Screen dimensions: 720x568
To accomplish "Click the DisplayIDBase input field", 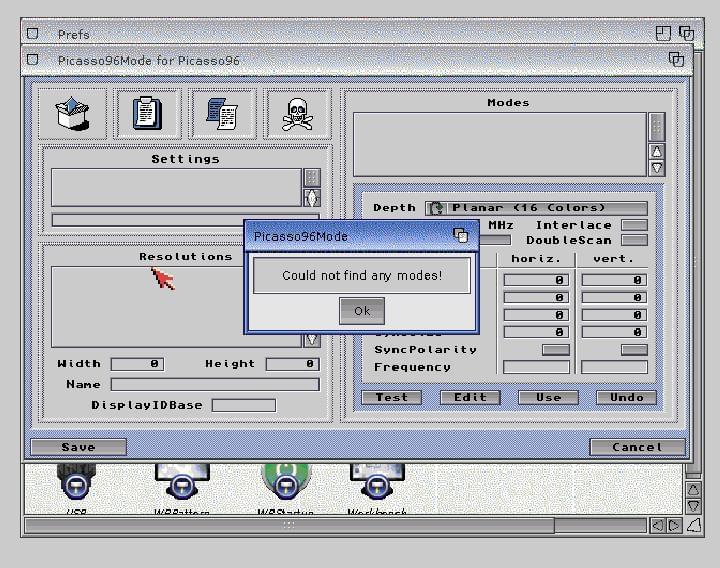I will pyautogui.click(x=244, y=405).
